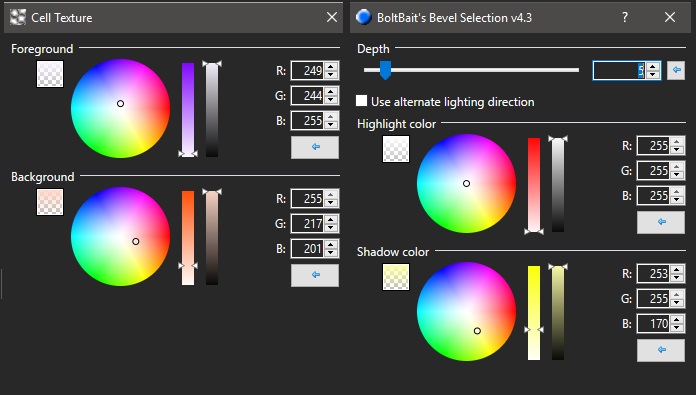Increment Foreground R value up arrow
This screenshot has width=696, height=395.
pyautogui.click(x=331, y=67)
